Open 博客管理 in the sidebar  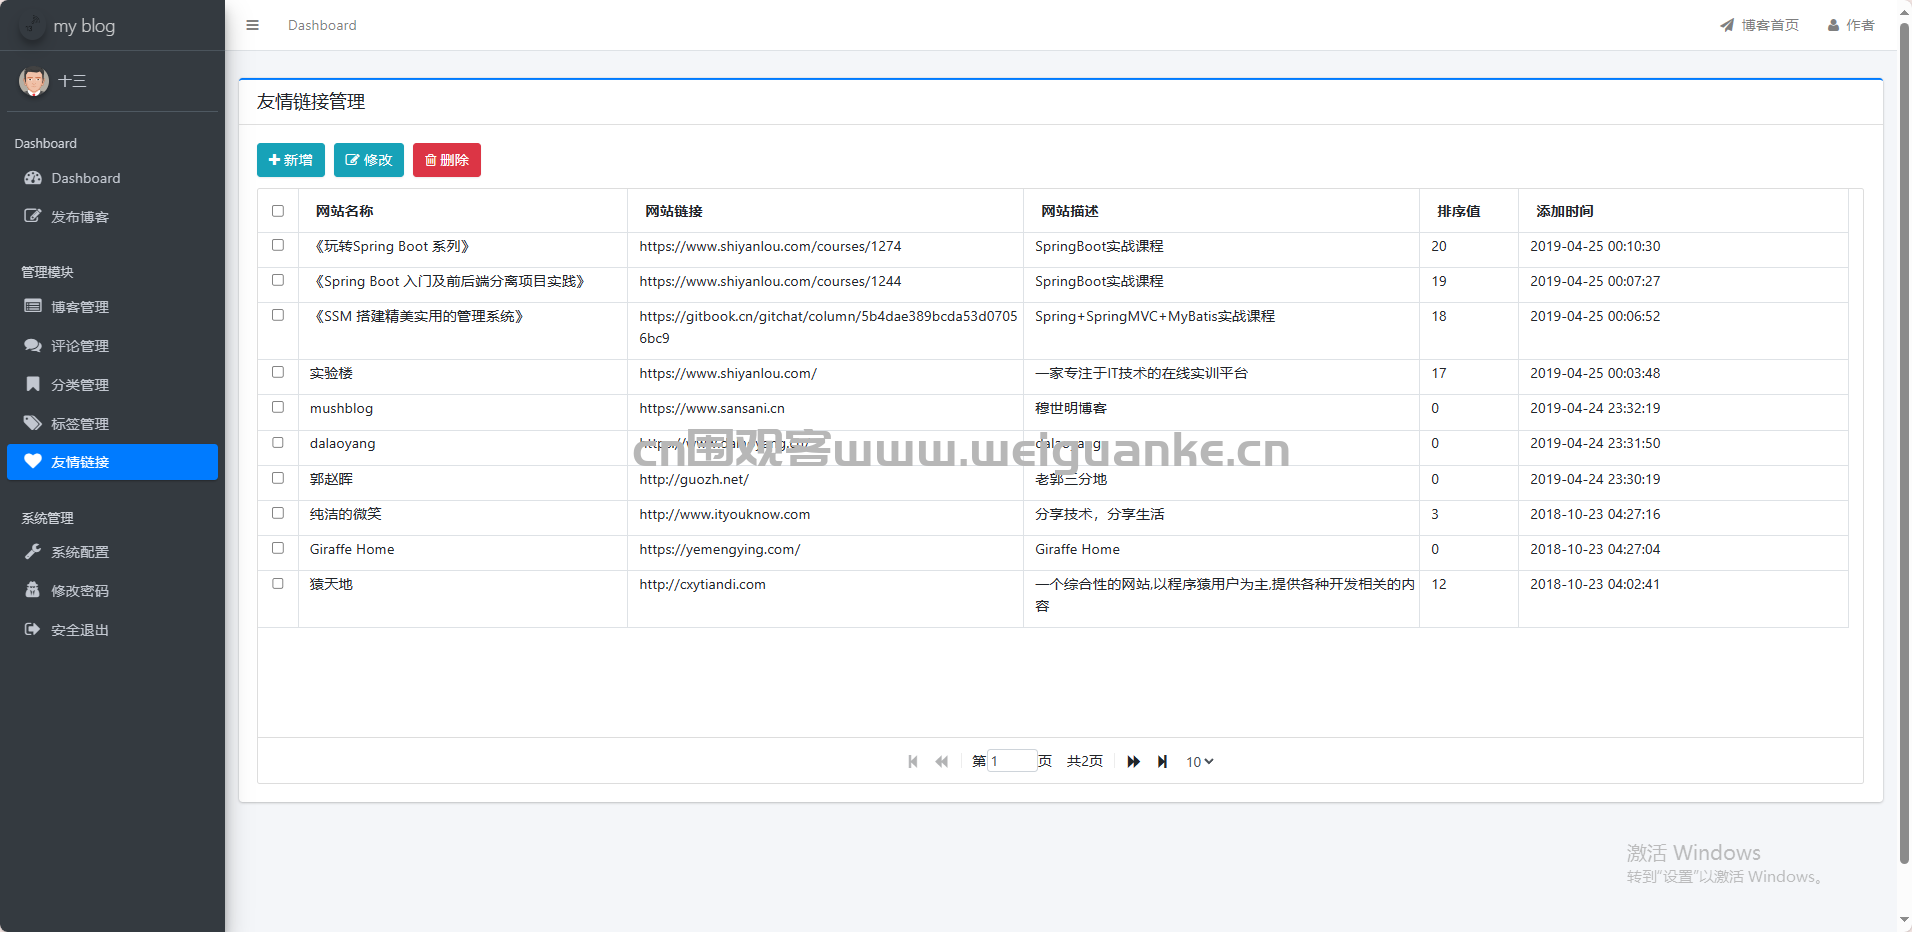pyautogui.click(x=112, y=306)
